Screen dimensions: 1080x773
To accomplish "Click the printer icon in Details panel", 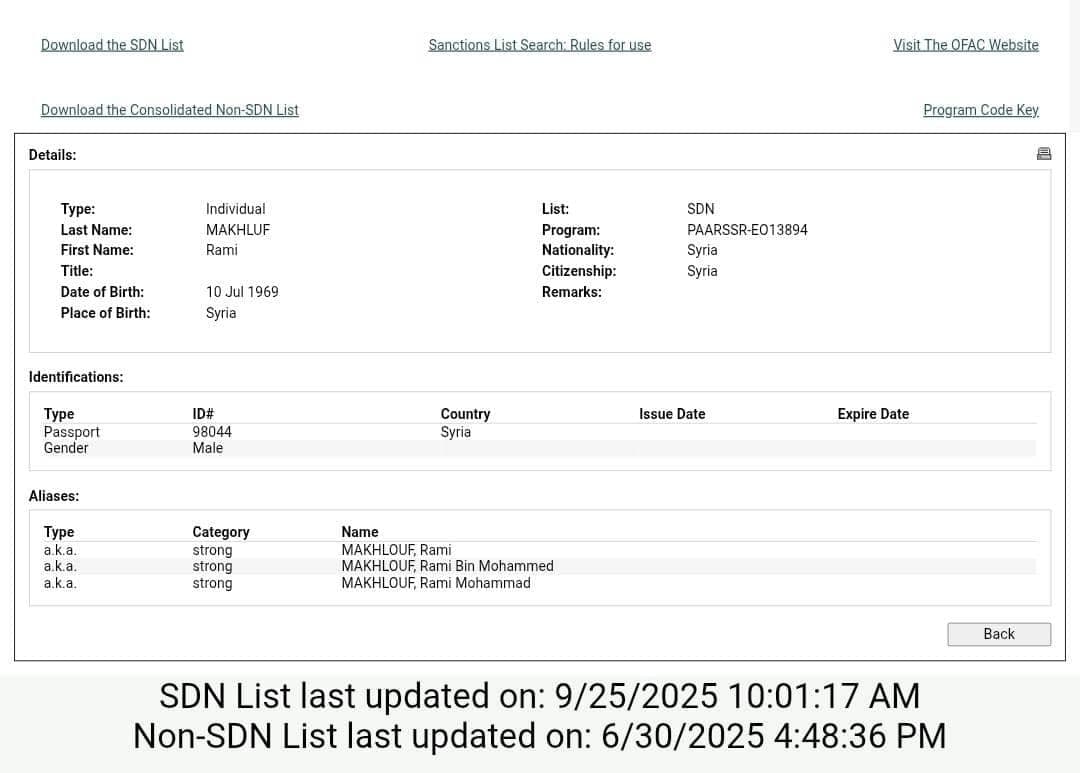I will tap(1044, 154).
